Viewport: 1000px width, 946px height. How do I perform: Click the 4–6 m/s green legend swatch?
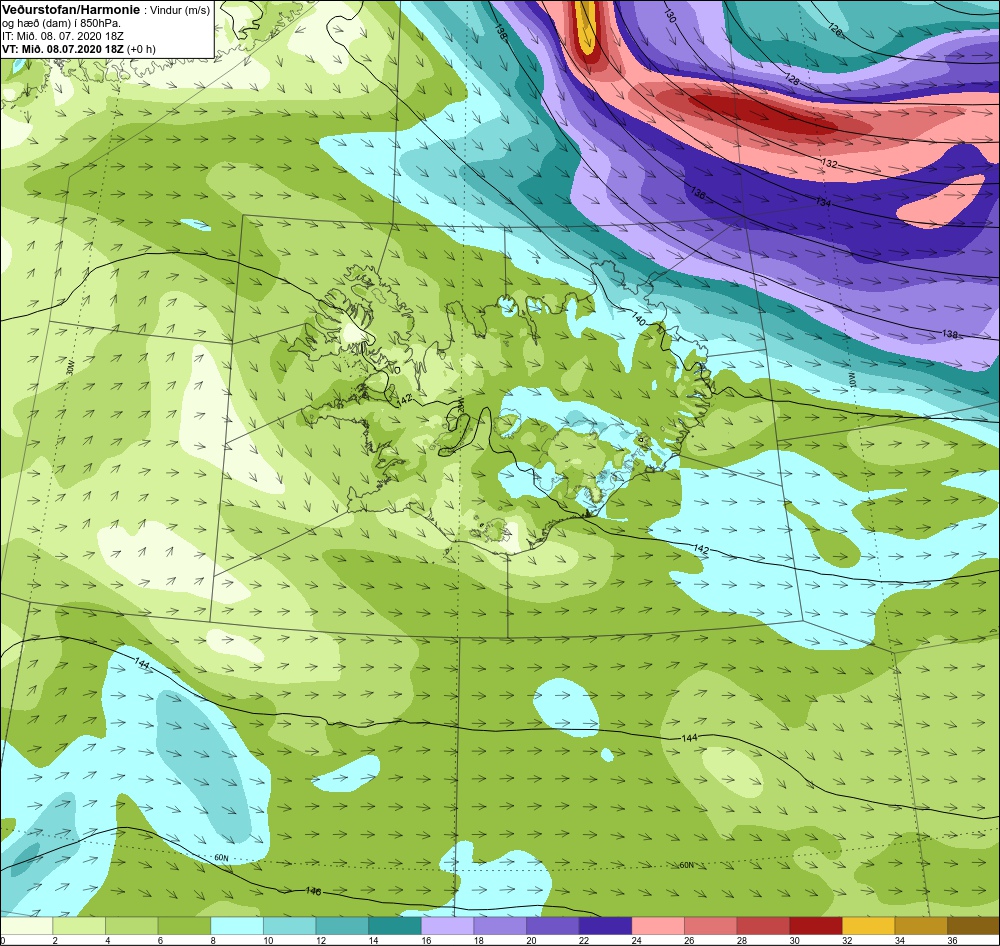click(132, 925)
